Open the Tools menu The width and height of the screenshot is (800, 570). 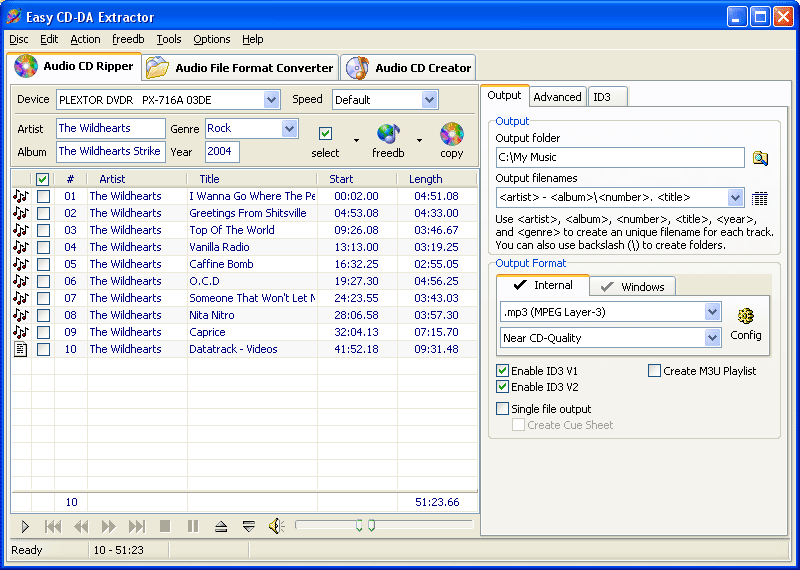coord(169,39)
